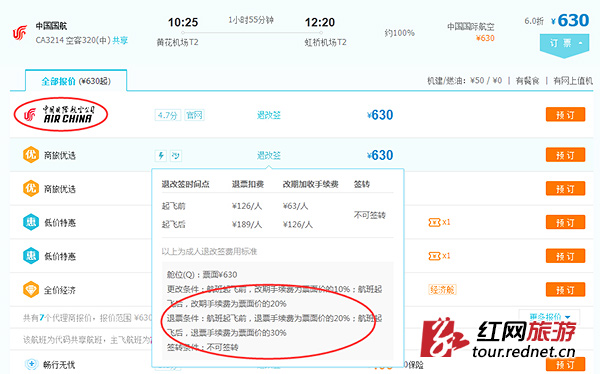This screenshot has height=374, width=600.
Task: Click the AIR CHINA airline logo in quotes list
Action: (x=60, y=114)
